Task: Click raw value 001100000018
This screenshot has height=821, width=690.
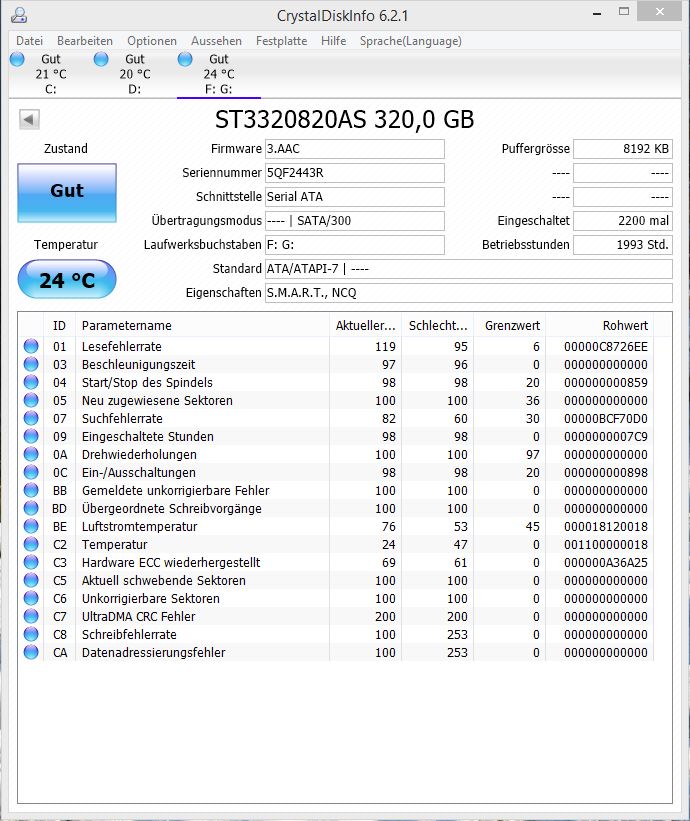Action: [606, 545]
